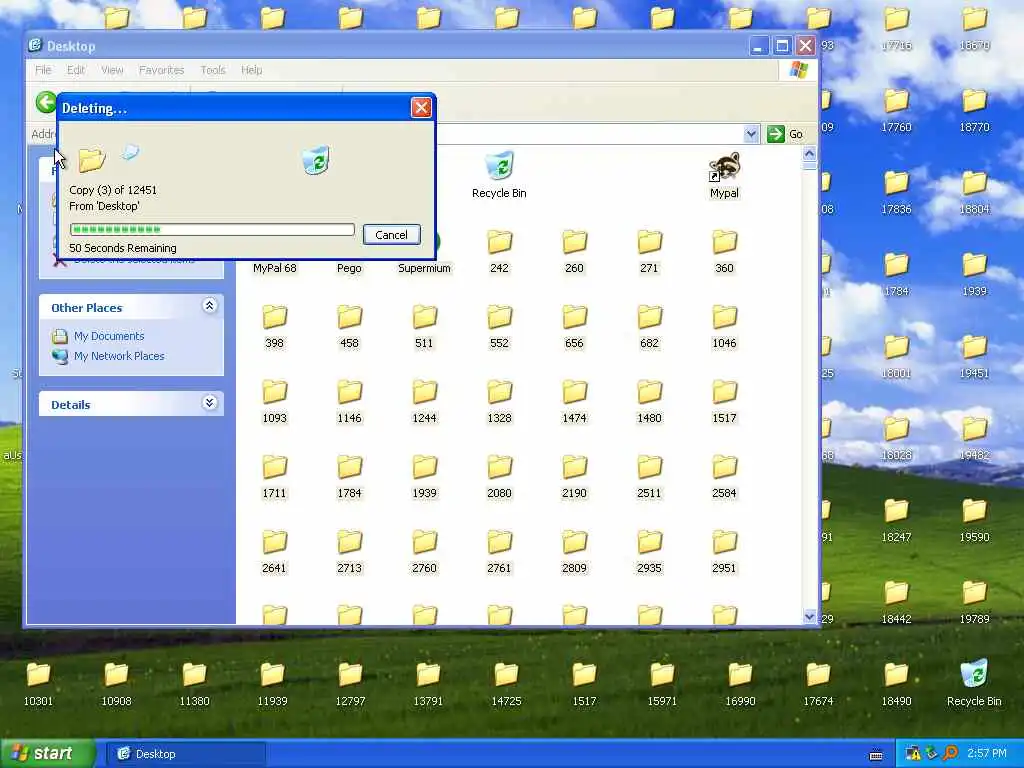Open My Network Places link
The height and width of the screenshot is (768, 1024).
click(x=119, y=356)
